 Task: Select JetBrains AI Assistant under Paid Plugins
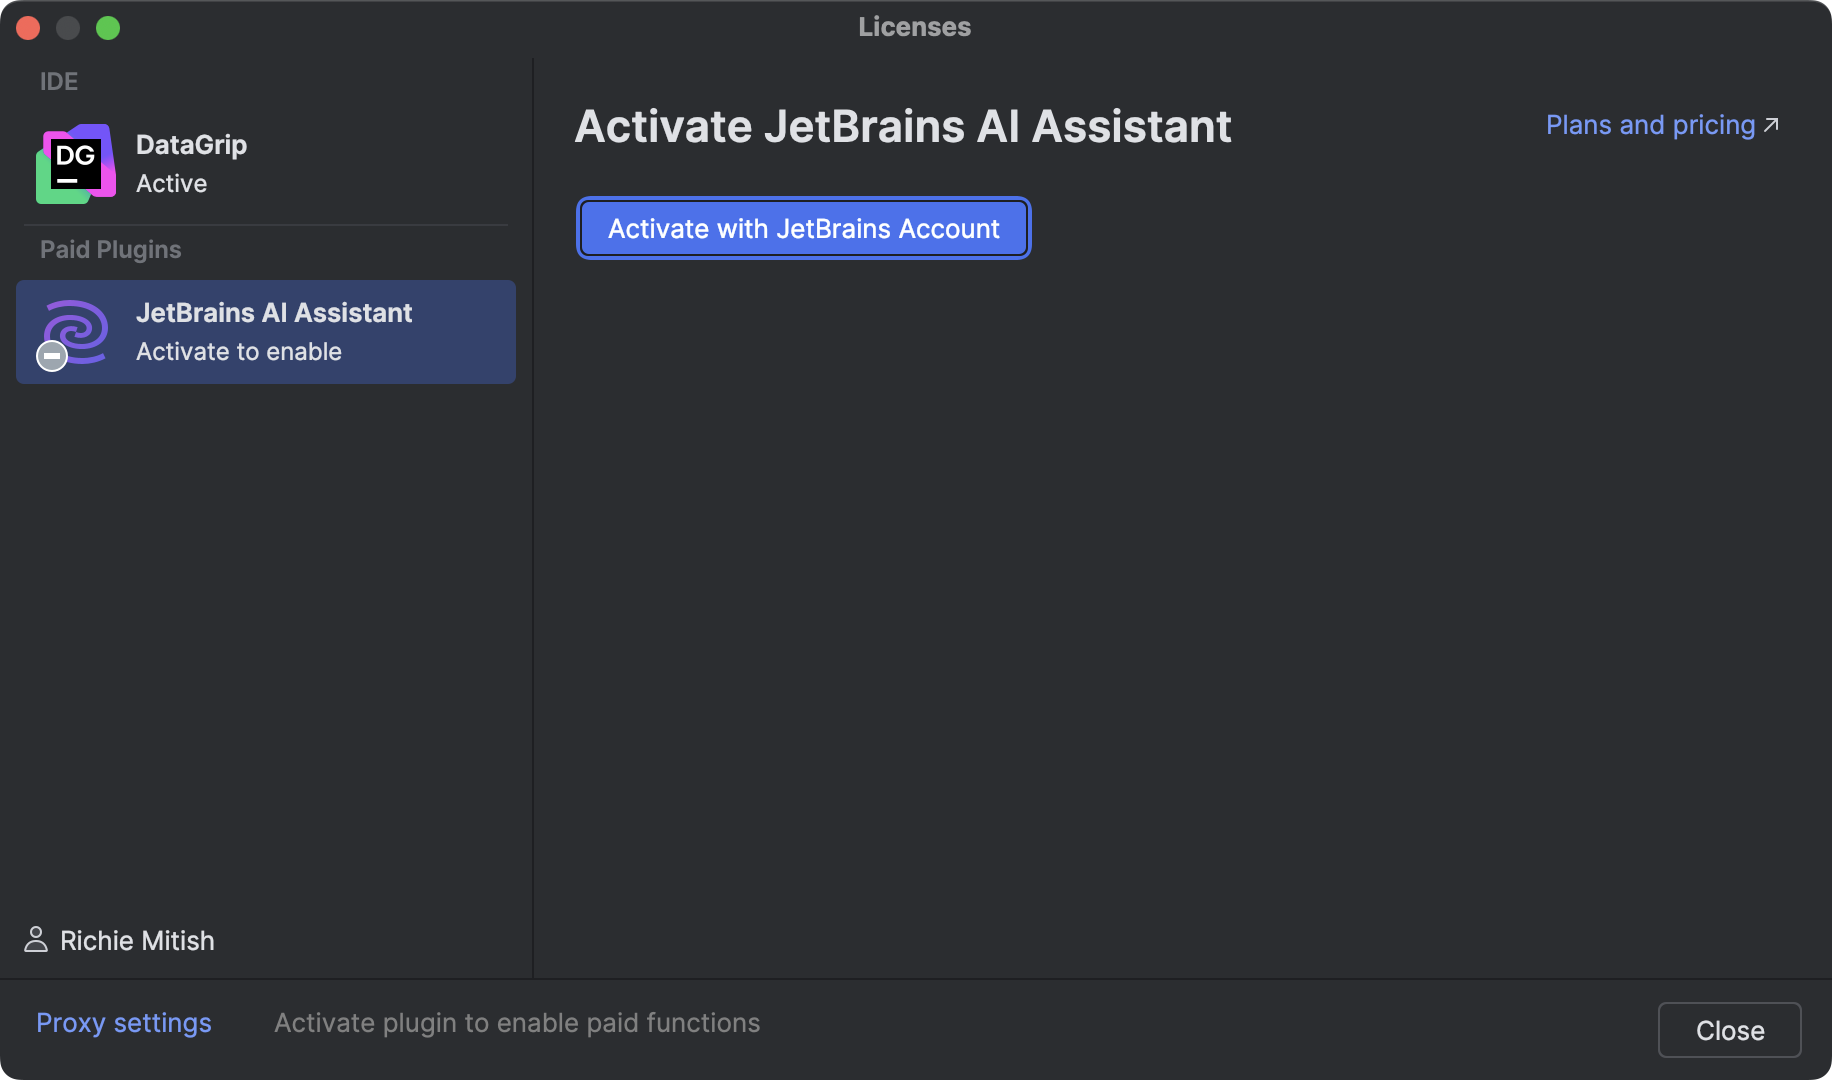265,331
